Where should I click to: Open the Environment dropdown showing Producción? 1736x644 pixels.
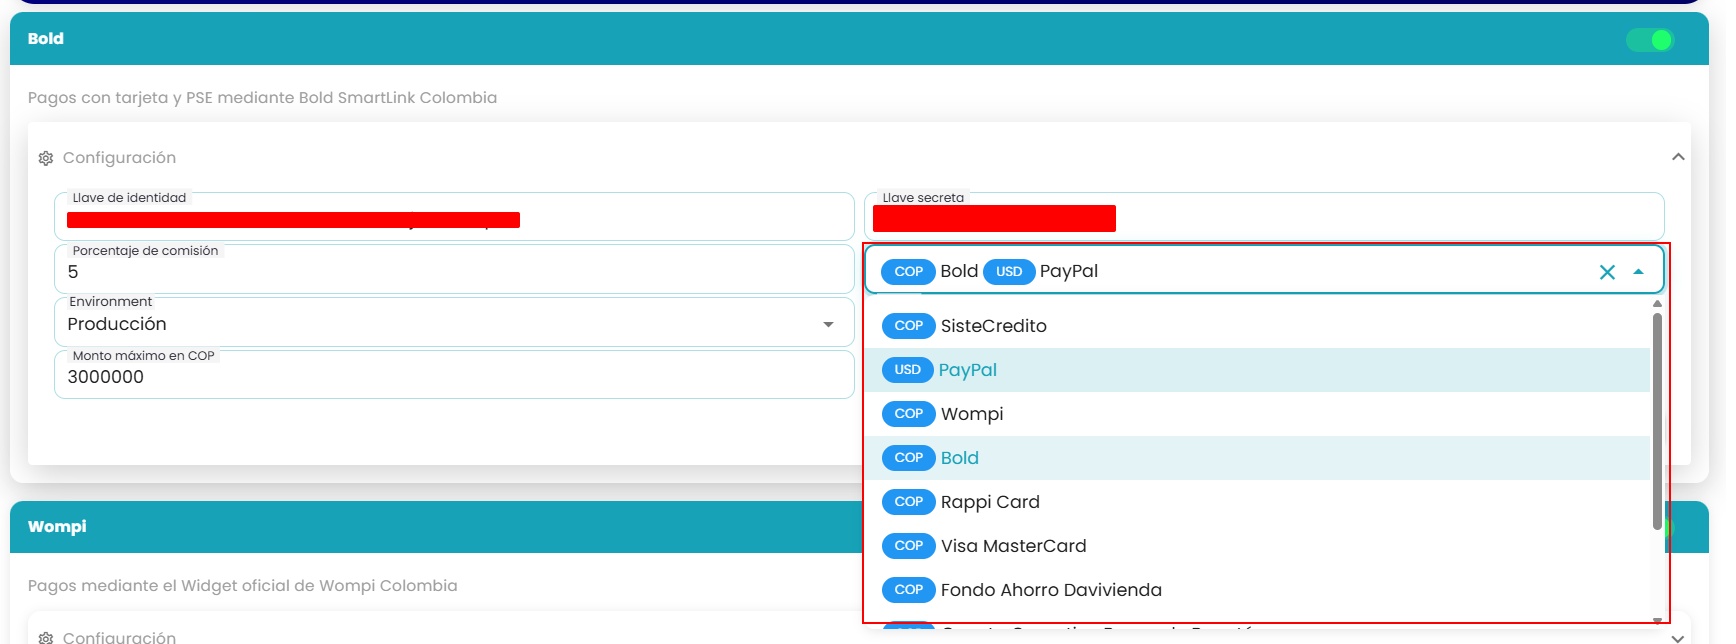coord(454,322)
